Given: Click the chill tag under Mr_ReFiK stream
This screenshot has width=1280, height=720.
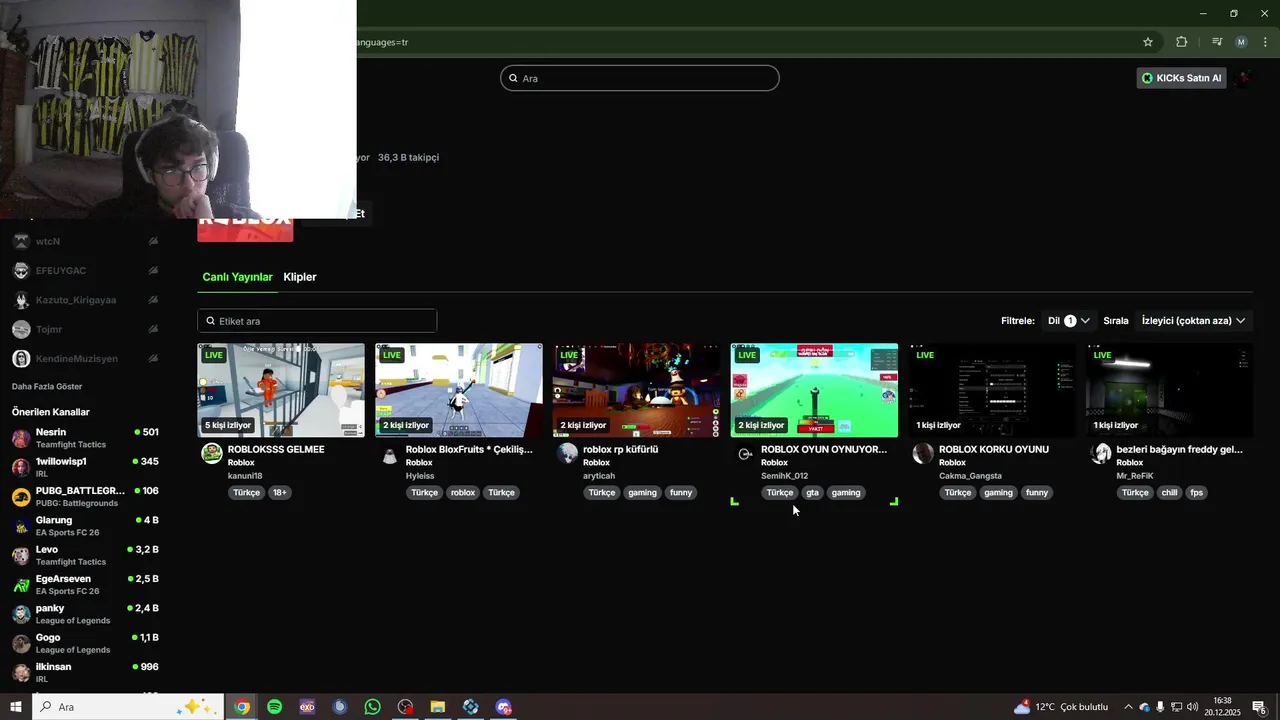Looking at the screenshot, I should pos(1169,493).
